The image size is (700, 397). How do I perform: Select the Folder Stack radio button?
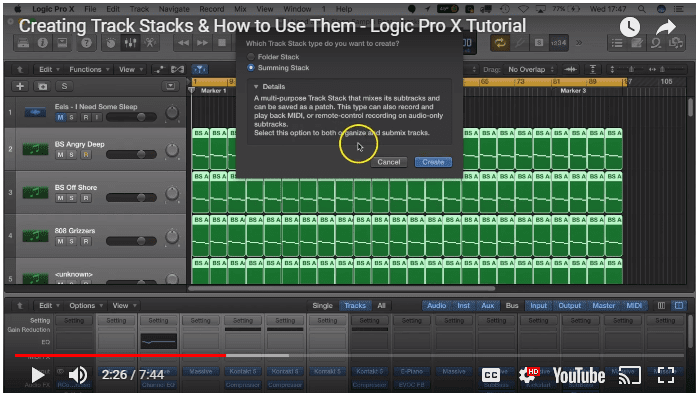coord(251,57)
